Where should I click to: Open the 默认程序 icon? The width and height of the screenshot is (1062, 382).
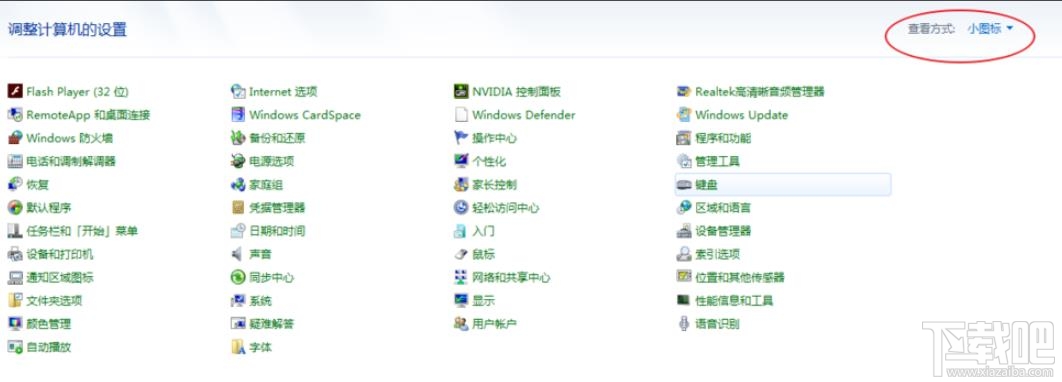pos(15,207)
